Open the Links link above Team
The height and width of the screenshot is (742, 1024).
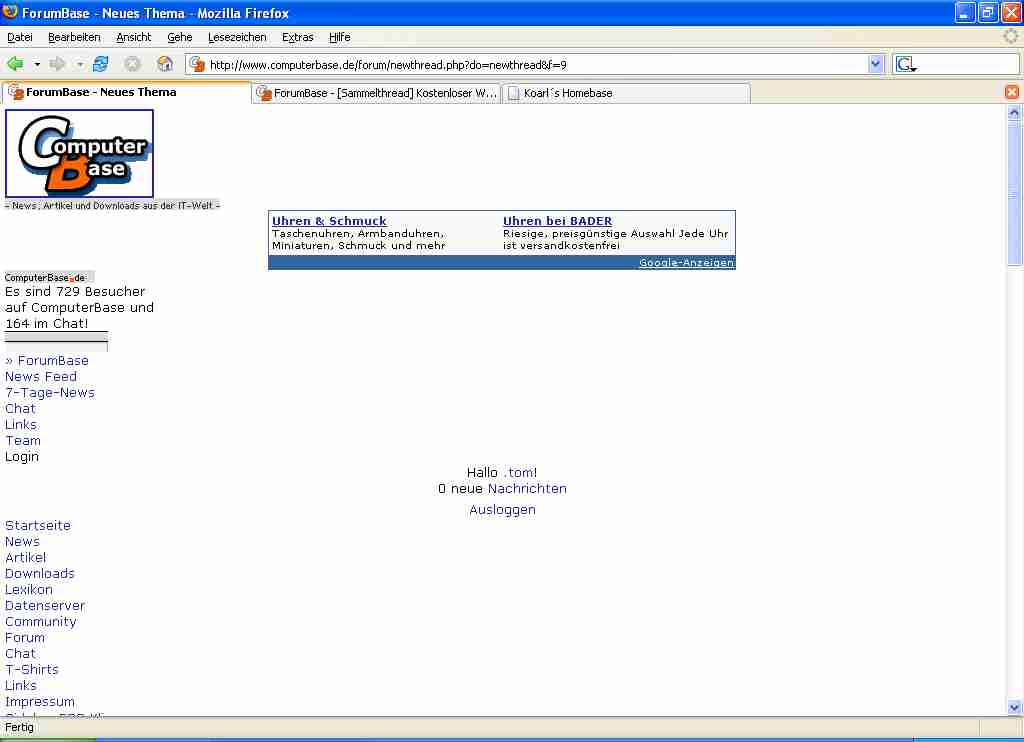click(21, 425)
